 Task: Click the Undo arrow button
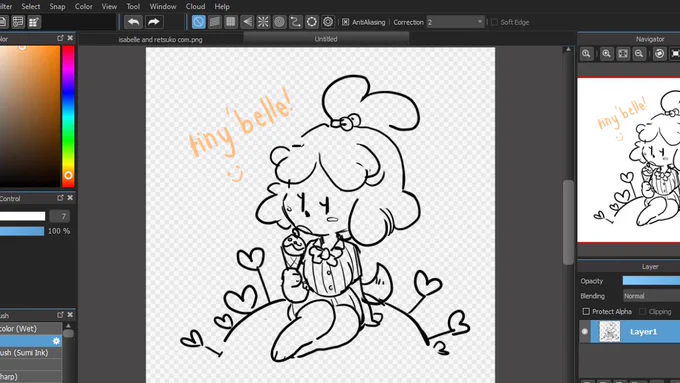coord(134,22)
